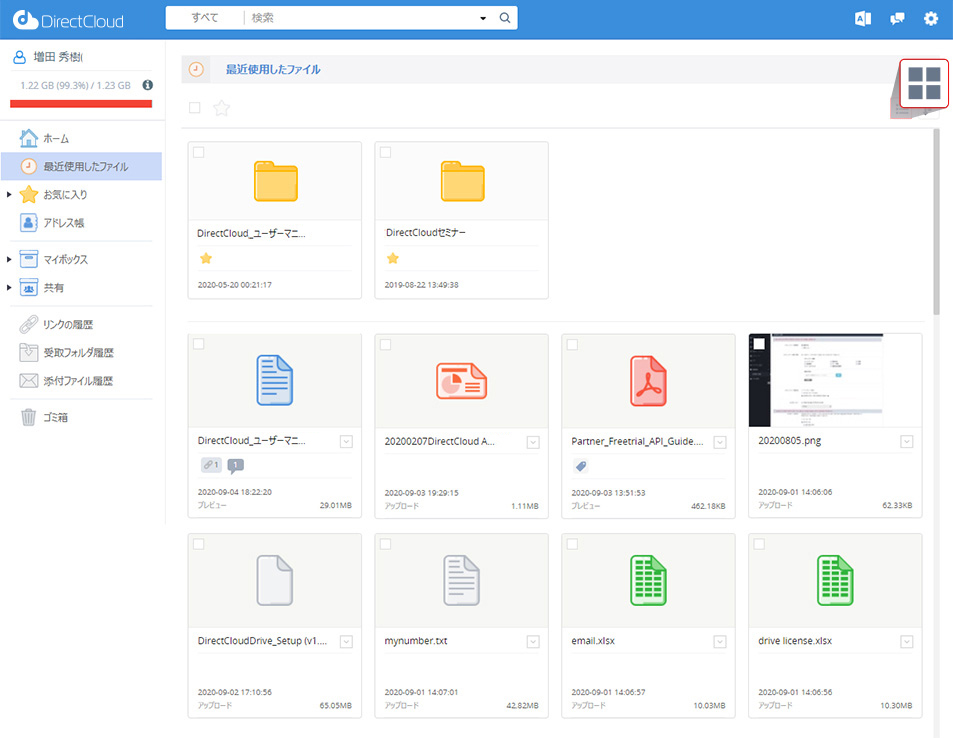Screen dimensions: 953x738
Task: Switch to grid thumbnail view
Action: (x=924, y=83)
